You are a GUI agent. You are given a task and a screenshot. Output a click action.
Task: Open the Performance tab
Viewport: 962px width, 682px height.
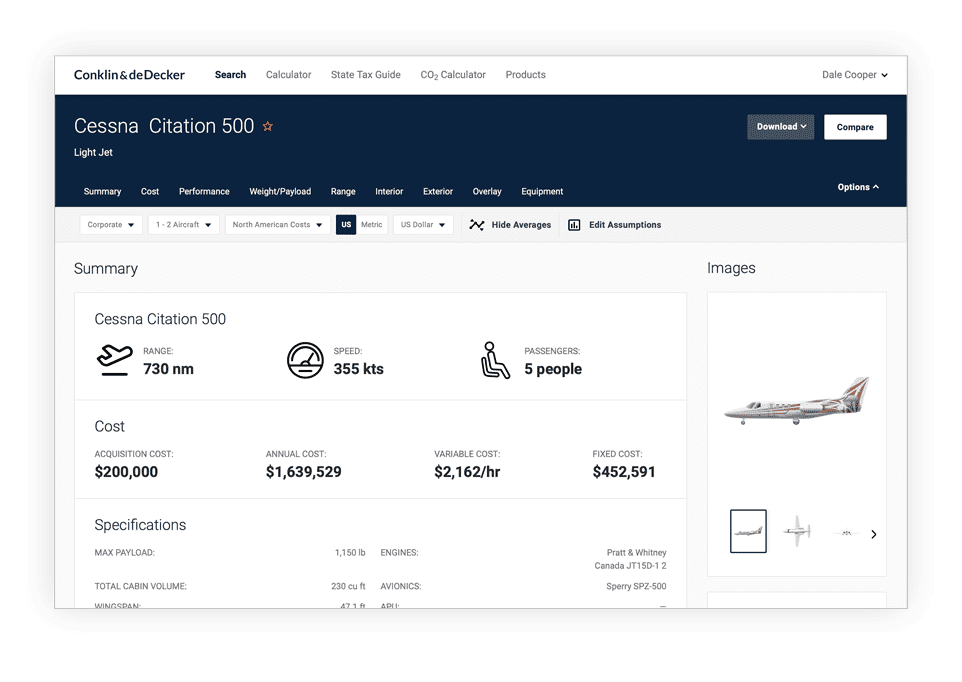click(x=204, y=191)
